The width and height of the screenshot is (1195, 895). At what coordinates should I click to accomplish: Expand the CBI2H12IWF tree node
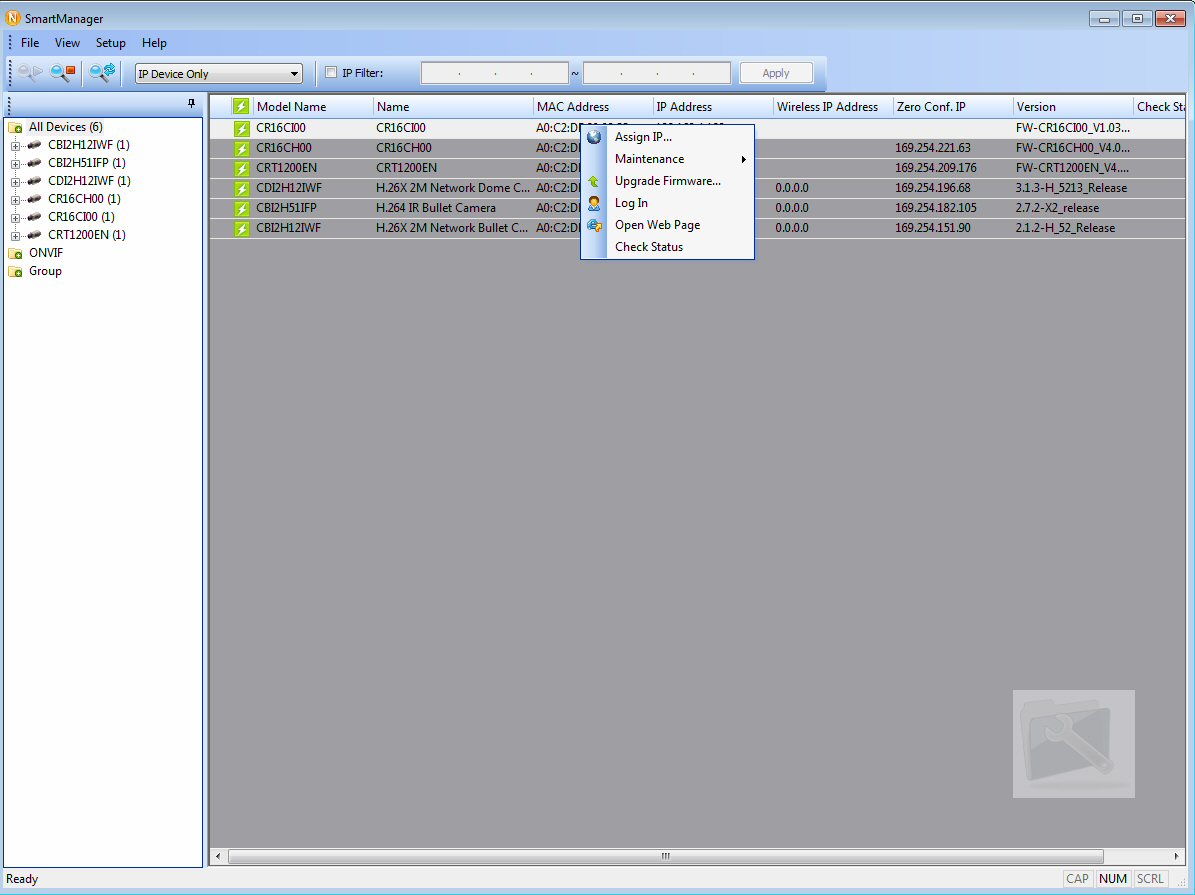(x=15, y=145)
